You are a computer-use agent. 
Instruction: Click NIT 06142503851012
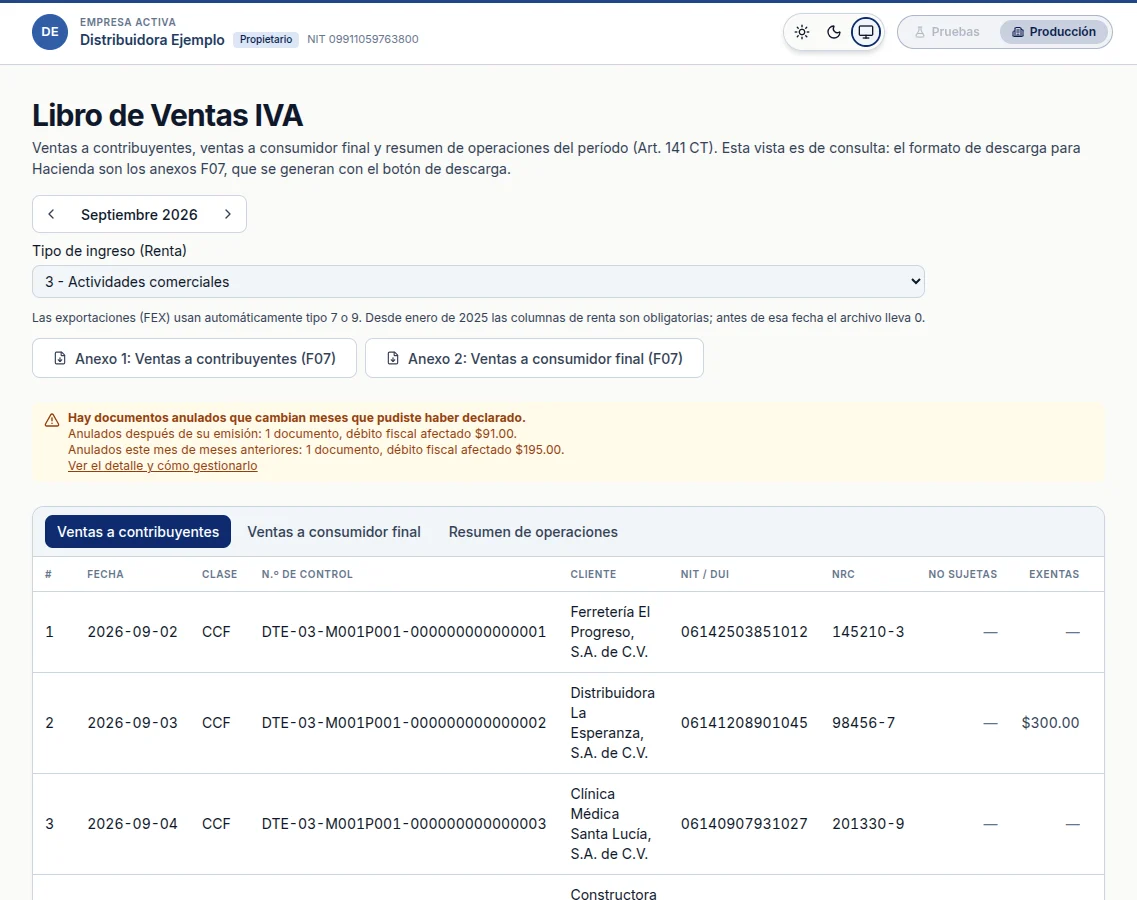[x=744, y=632]
